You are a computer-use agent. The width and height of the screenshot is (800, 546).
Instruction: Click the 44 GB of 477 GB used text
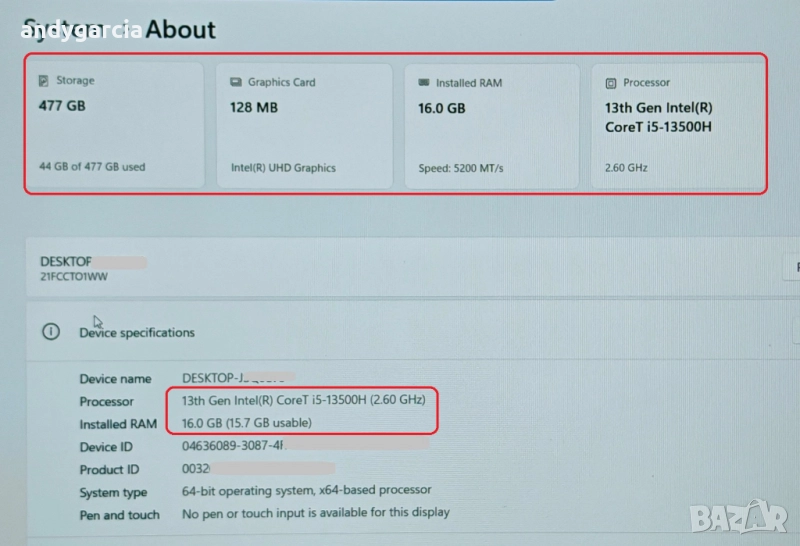click(92, 167)
